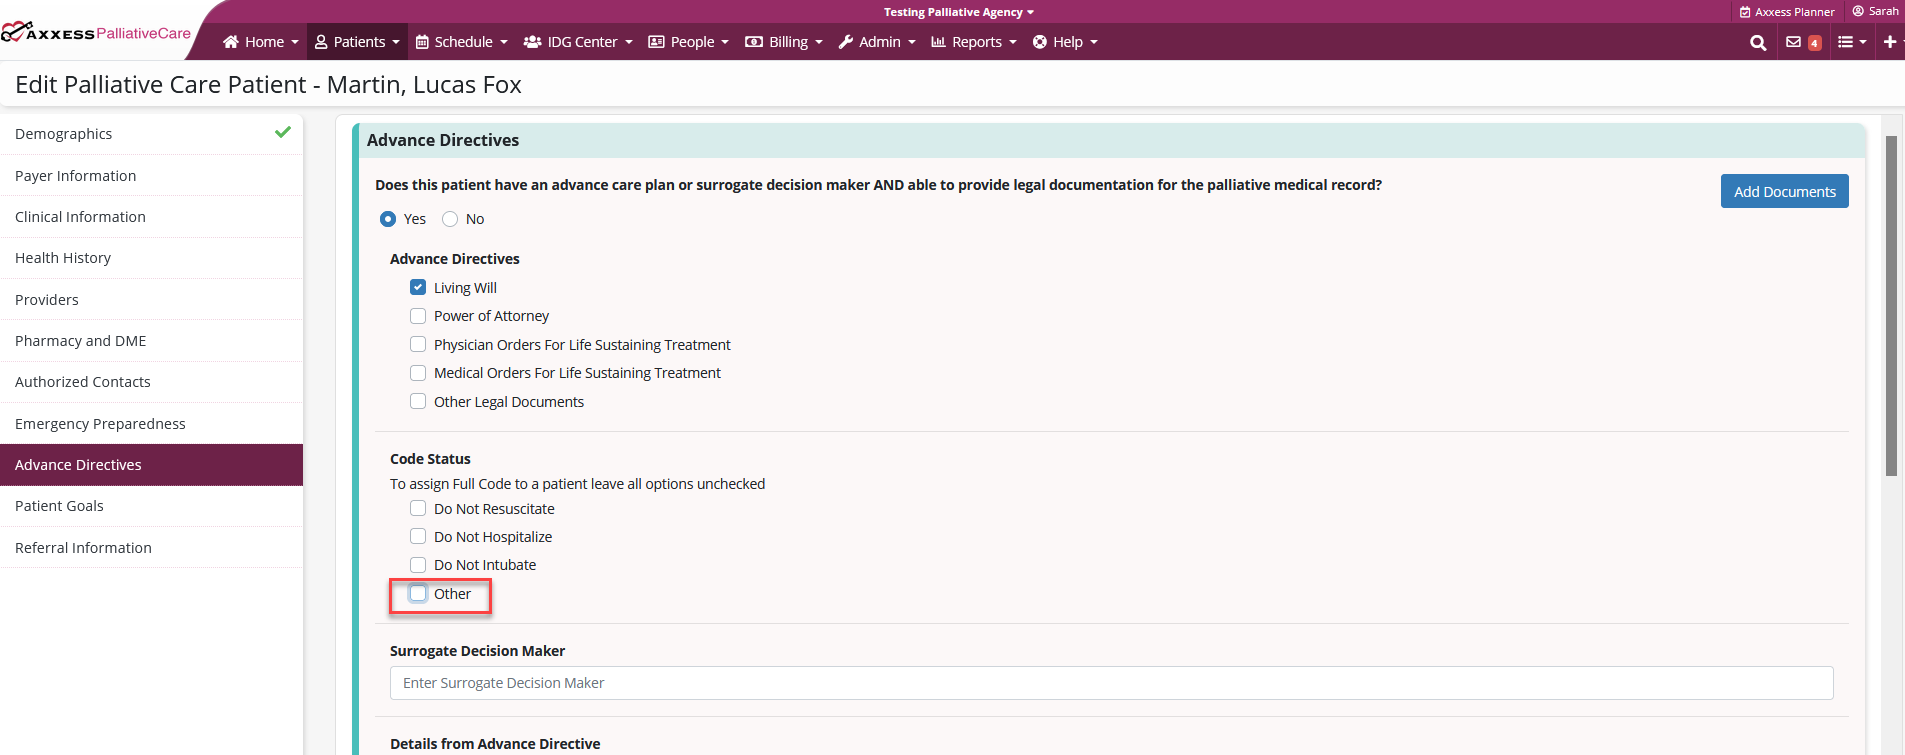Click the Sarah user profile icon

[x=1858, y=11]
